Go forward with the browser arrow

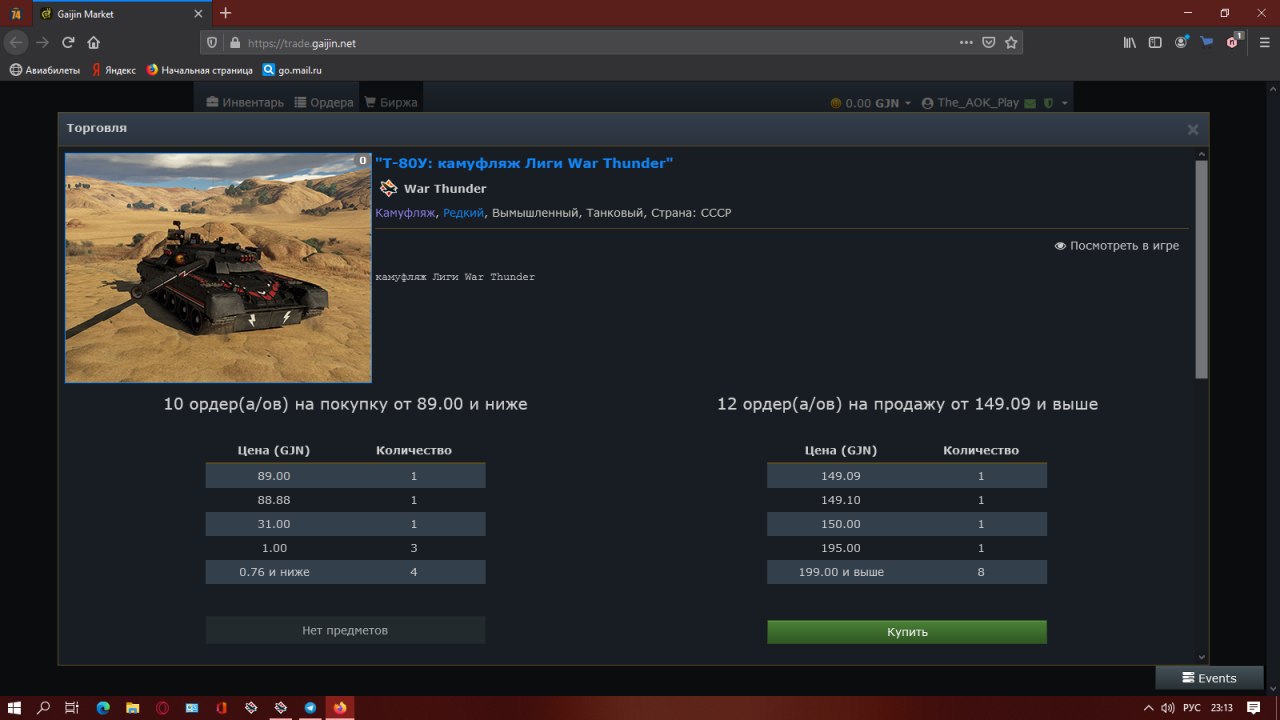click(x=42, y=43)
